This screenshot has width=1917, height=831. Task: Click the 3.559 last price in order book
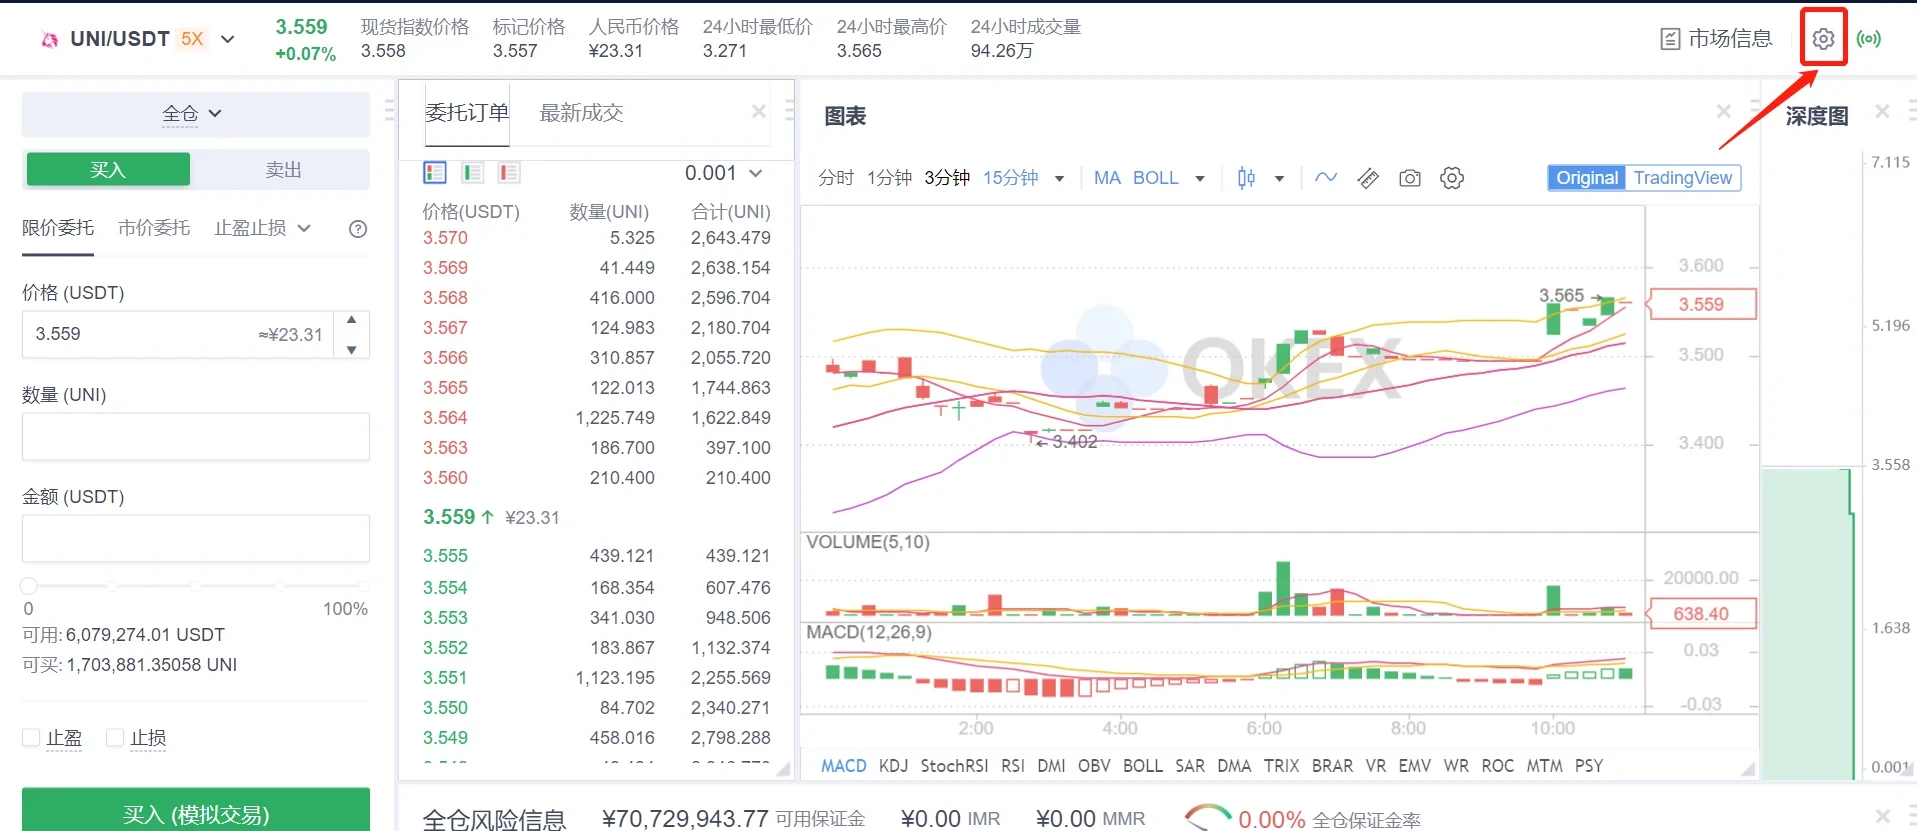pyautogui.click(x=449, y=517)
